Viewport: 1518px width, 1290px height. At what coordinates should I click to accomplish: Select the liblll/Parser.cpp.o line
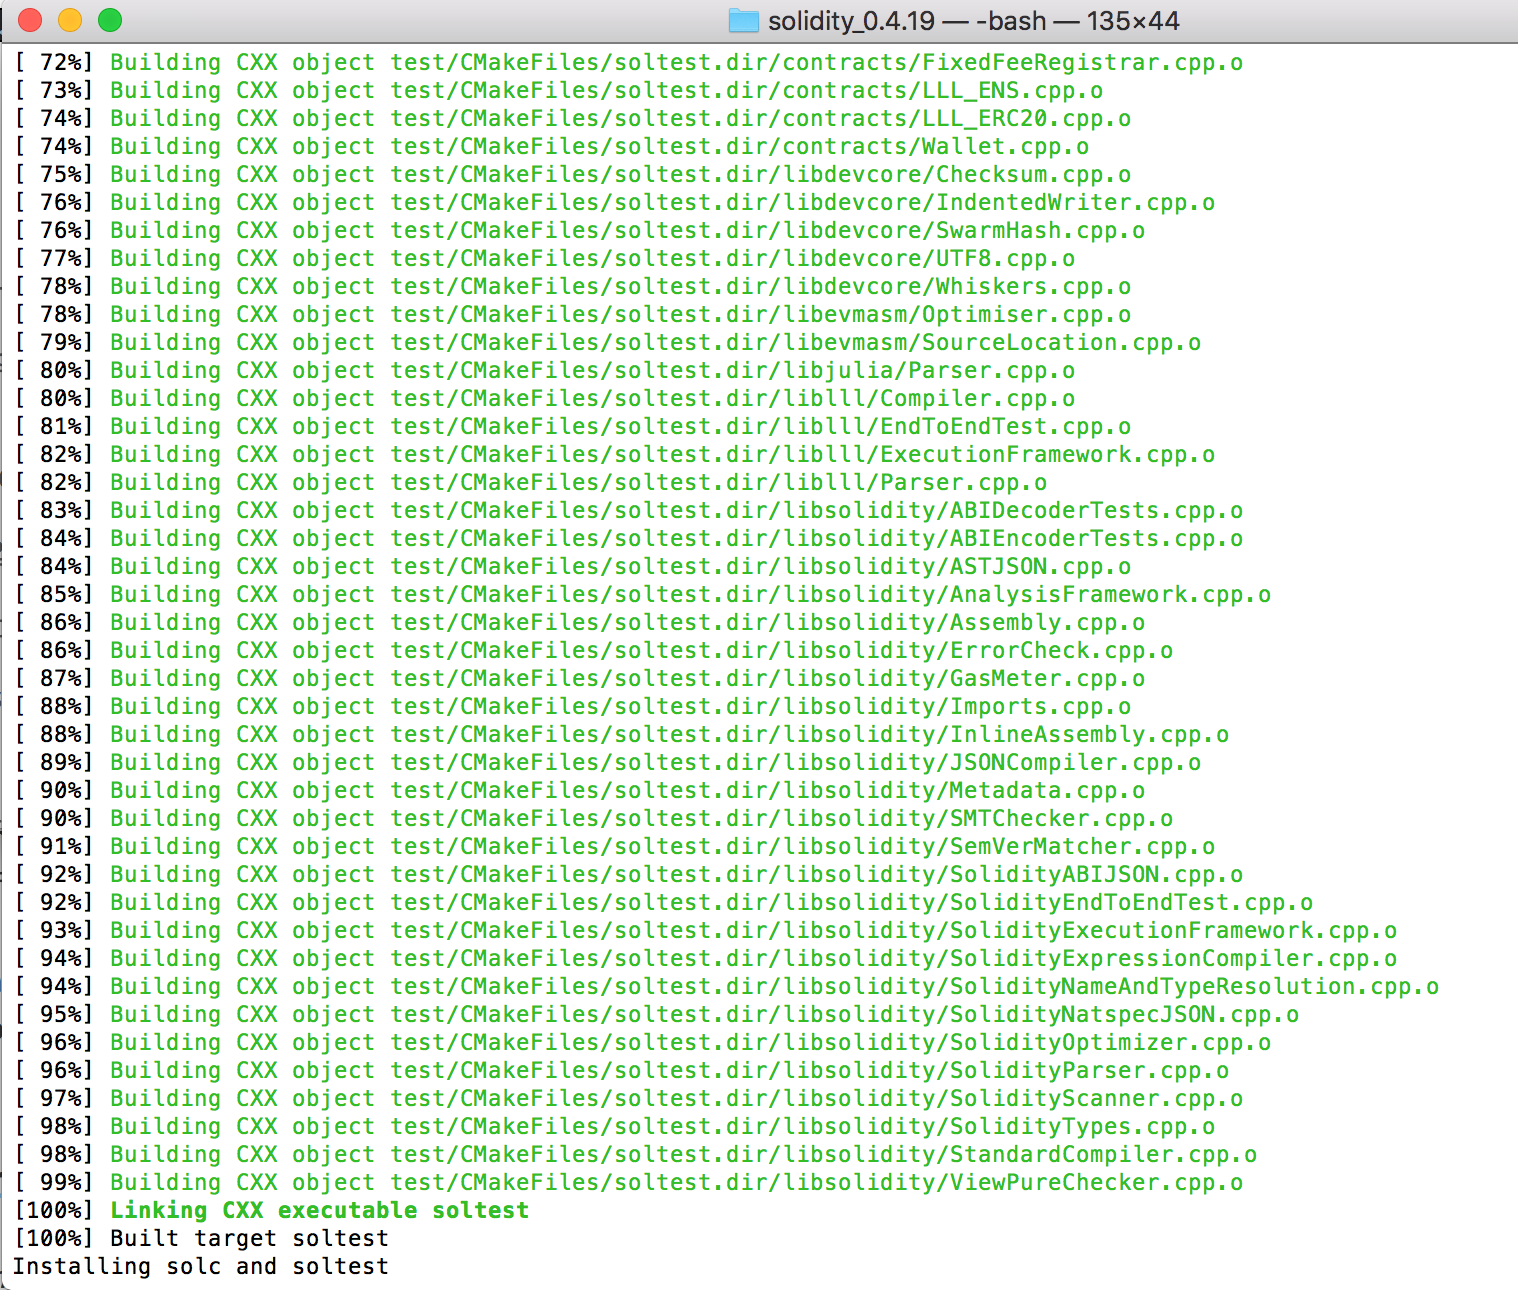(x=530, y=482)
